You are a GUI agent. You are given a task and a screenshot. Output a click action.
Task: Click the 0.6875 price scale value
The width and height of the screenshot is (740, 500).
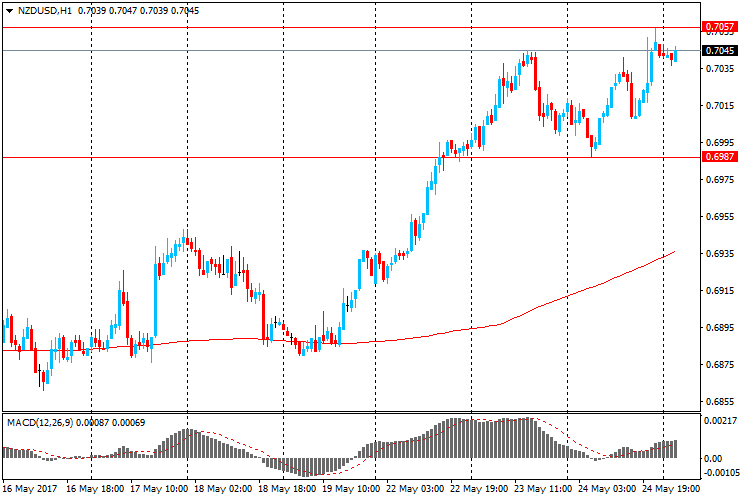[720, 365]
